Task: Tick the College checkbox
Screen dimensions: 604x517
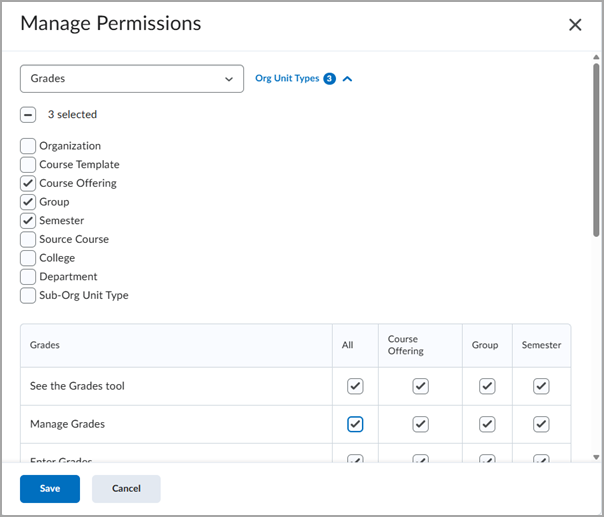Action: pyautogui.click(x=28, y=258)
